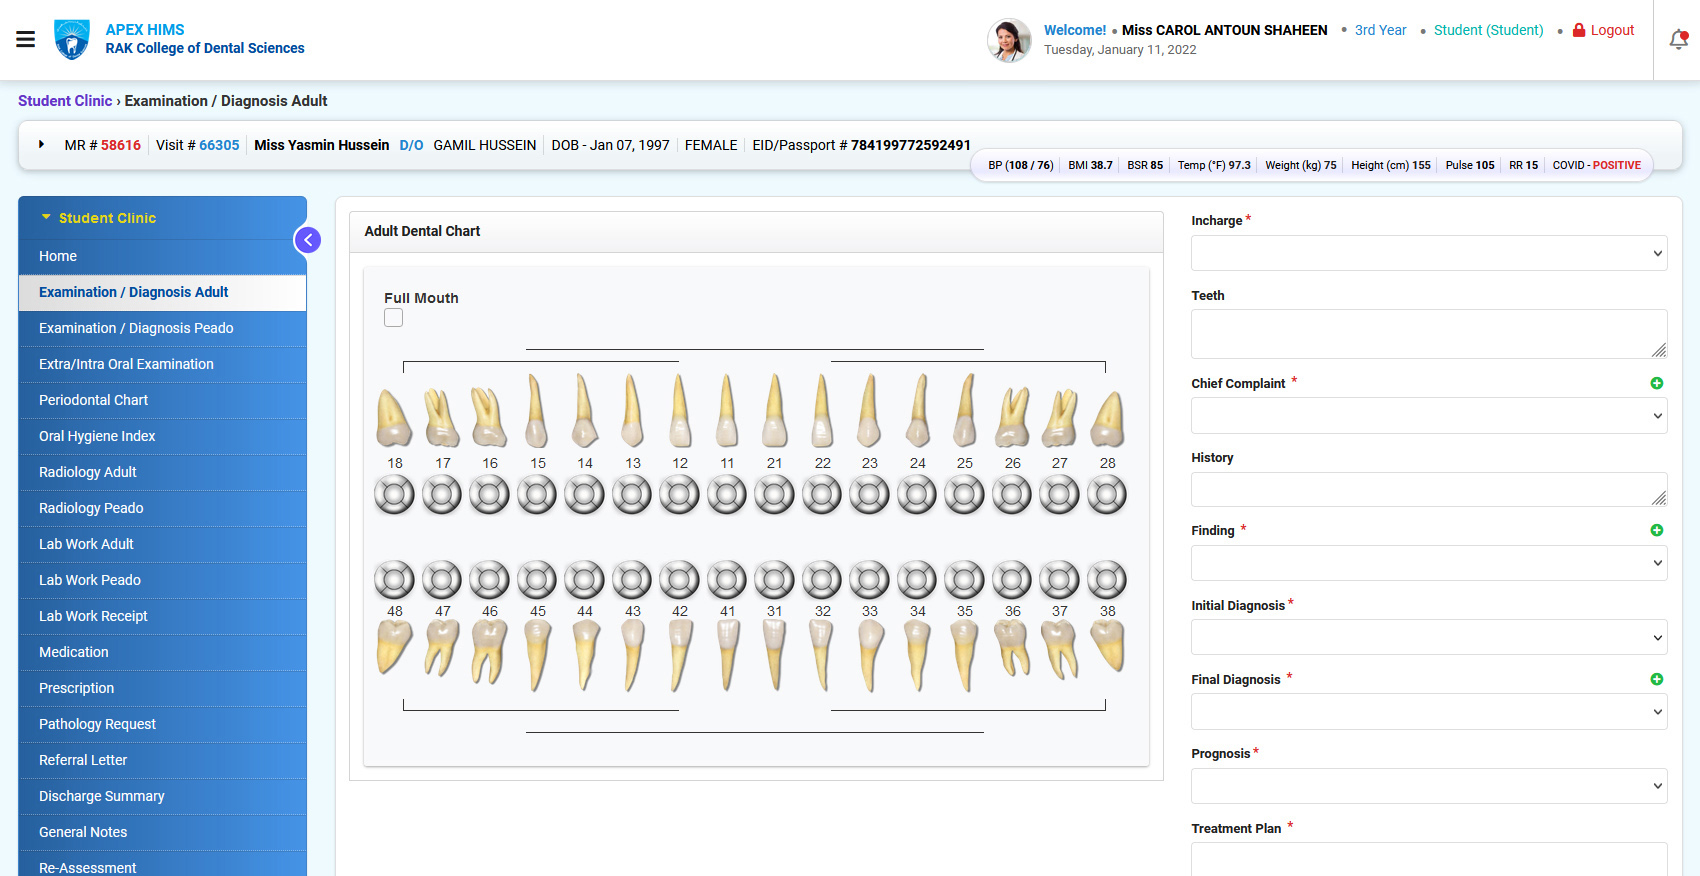Open the Incharge dropdown
The height and width of the screenshot is (876, 1700).
1429,253
